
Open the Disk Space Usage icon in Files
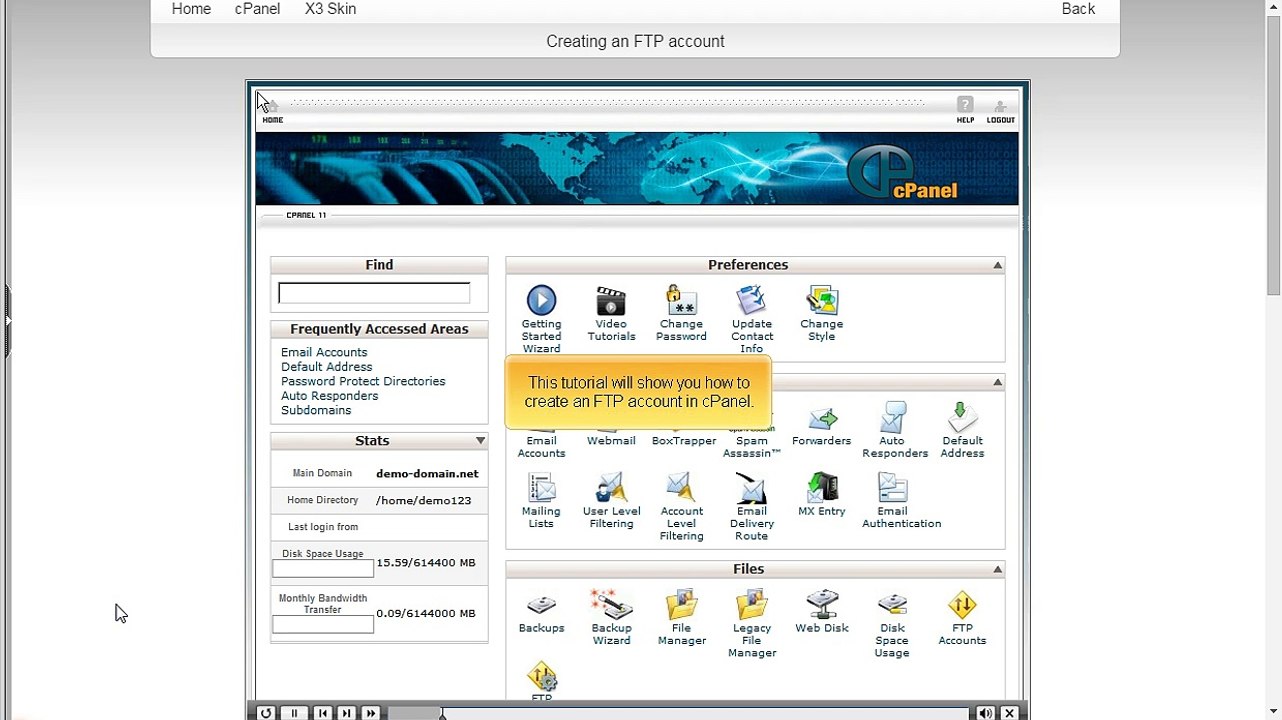[892, 605]
